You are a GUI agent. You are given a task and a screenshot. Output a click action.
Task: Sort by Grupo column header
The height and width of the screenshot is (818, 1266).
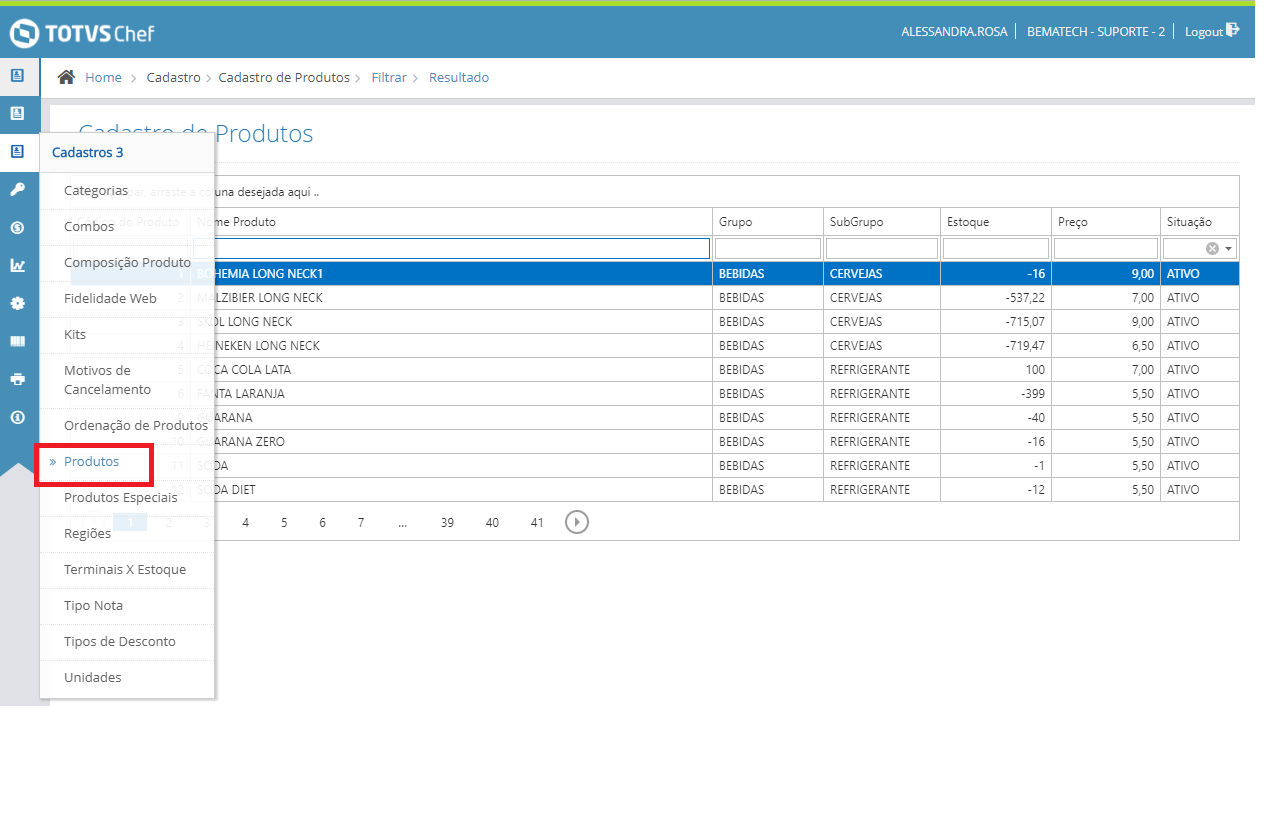[768, 222]
